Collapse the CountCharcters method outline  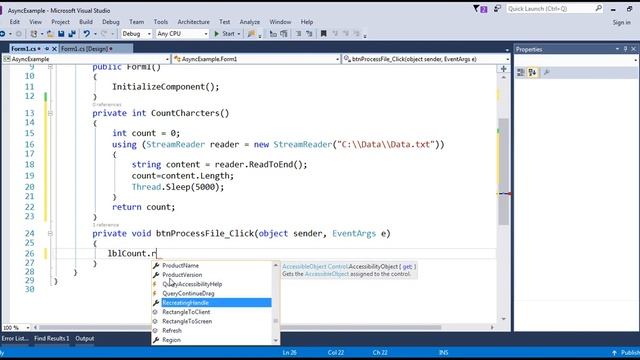tap(50, 113)
